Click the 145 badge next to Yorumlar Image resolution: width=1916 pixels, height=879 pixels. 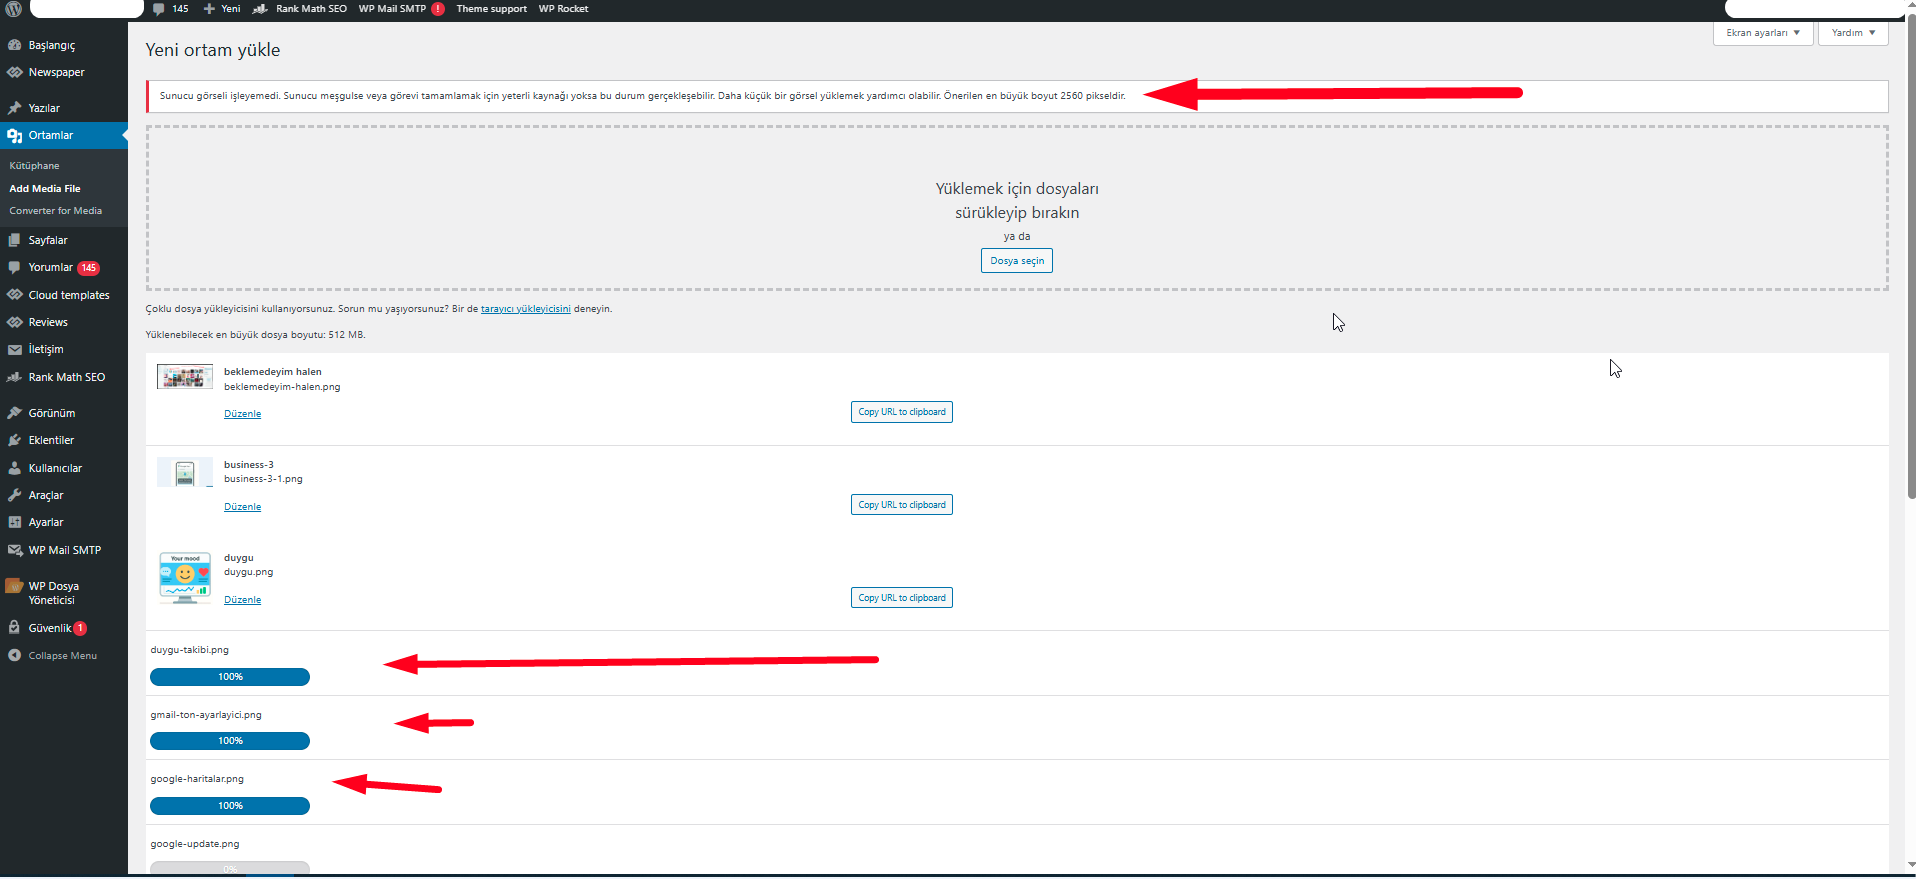pyautogui.click(x=89, y=268)
